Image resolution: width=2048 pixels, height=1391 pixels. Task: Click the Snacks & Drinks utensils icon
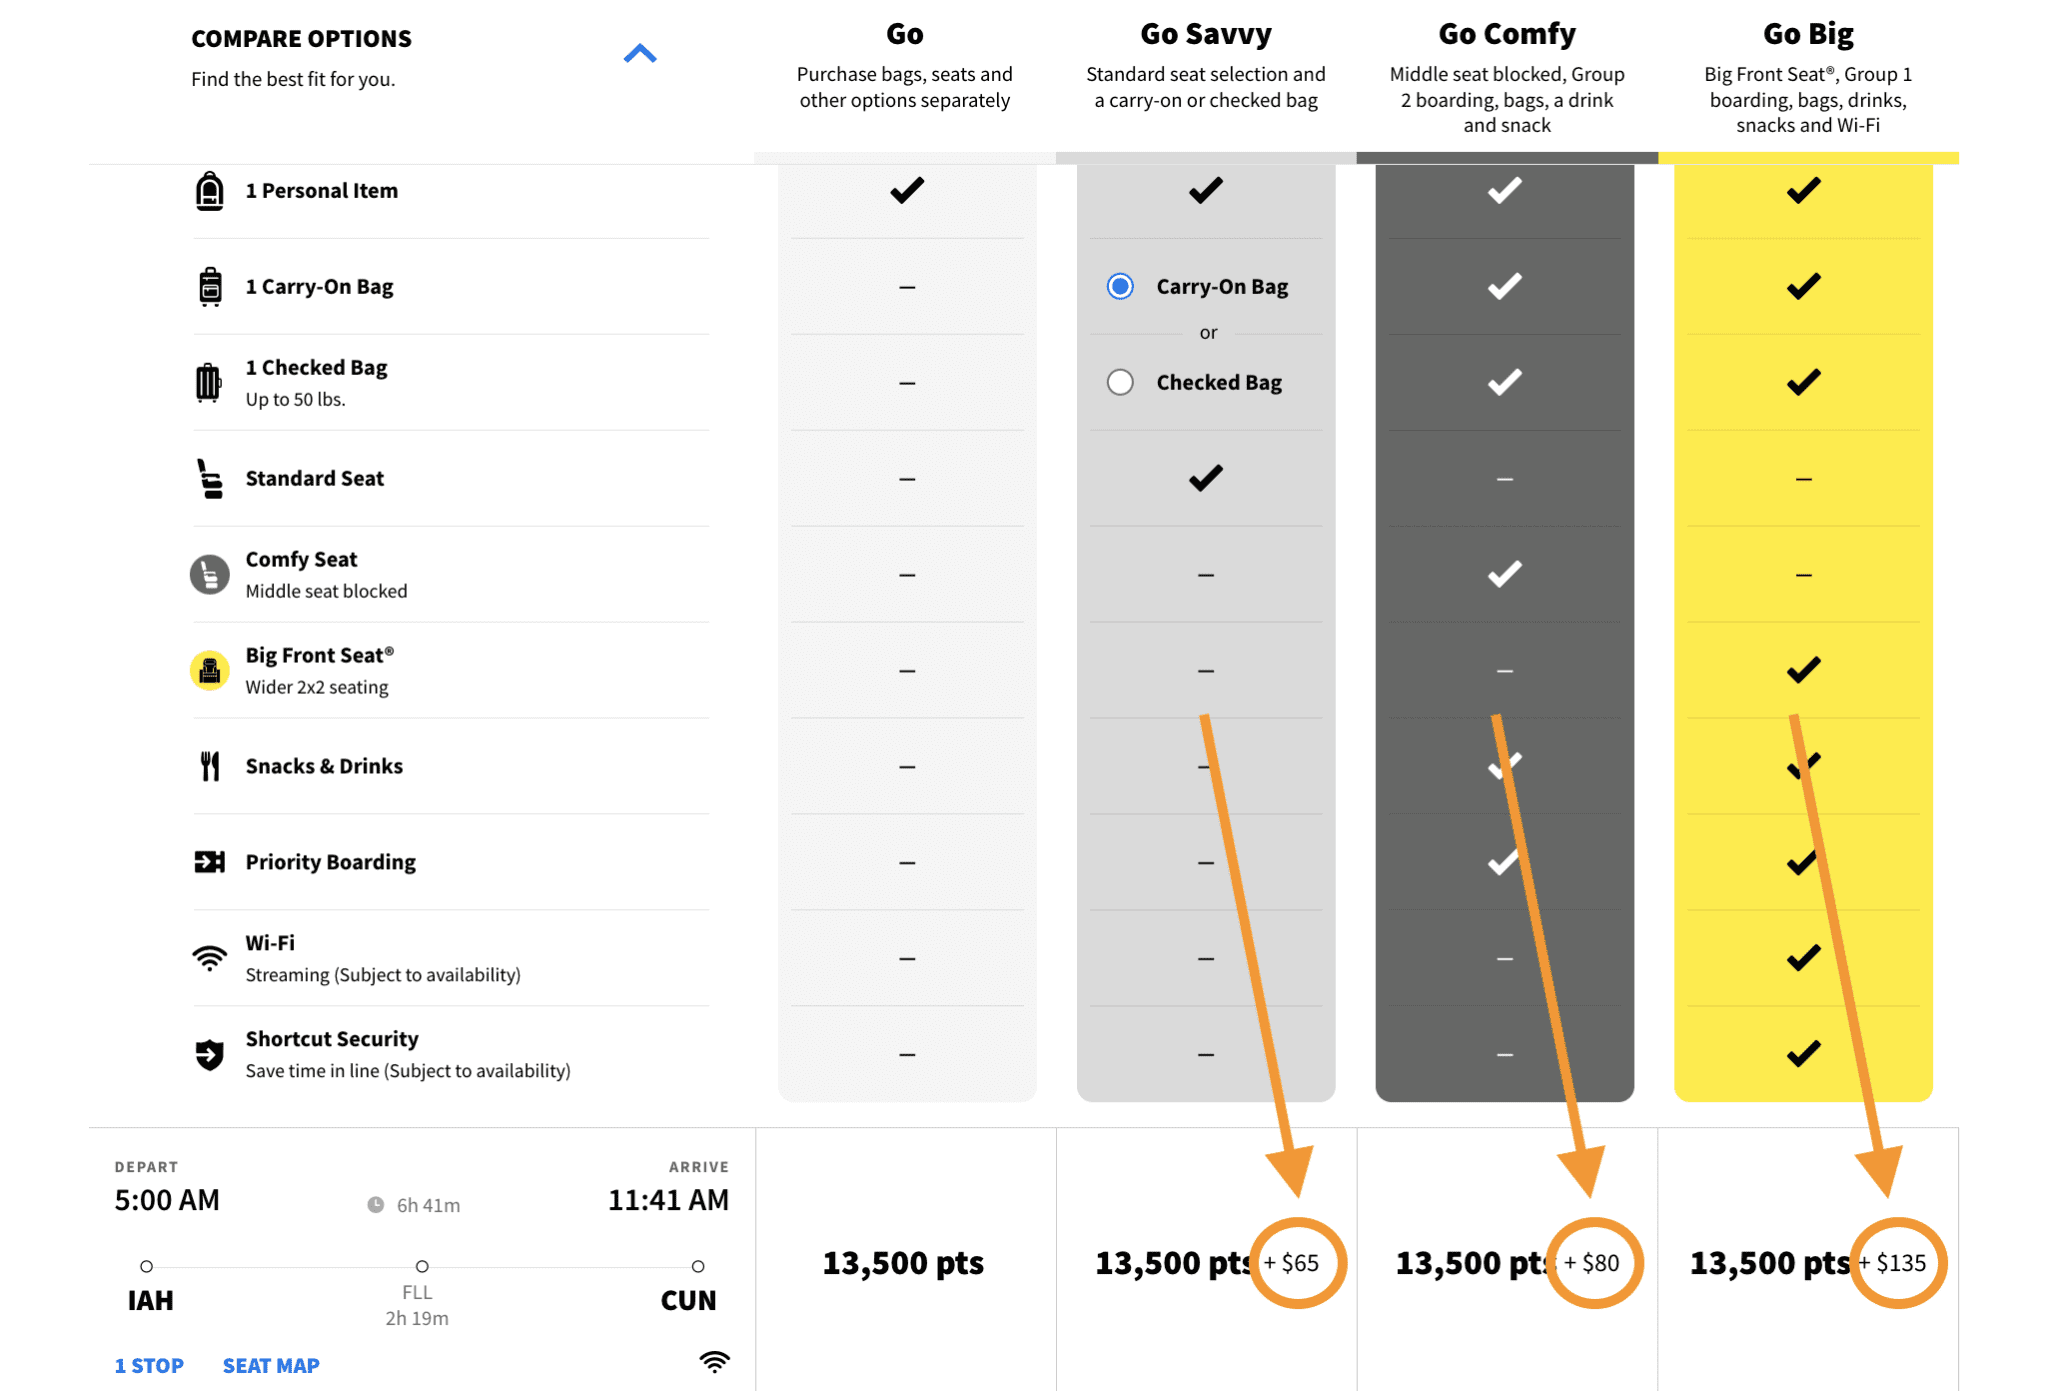point(209,766)
